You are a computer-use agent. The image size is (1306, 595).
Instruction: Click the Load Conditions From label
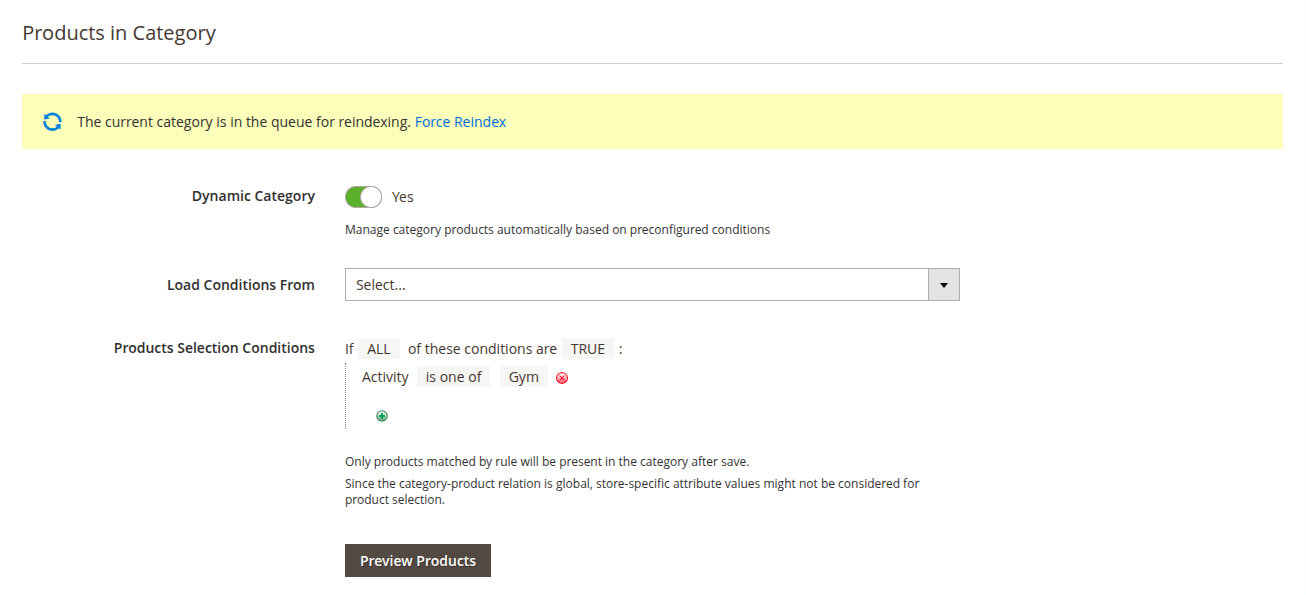point(240,285)
